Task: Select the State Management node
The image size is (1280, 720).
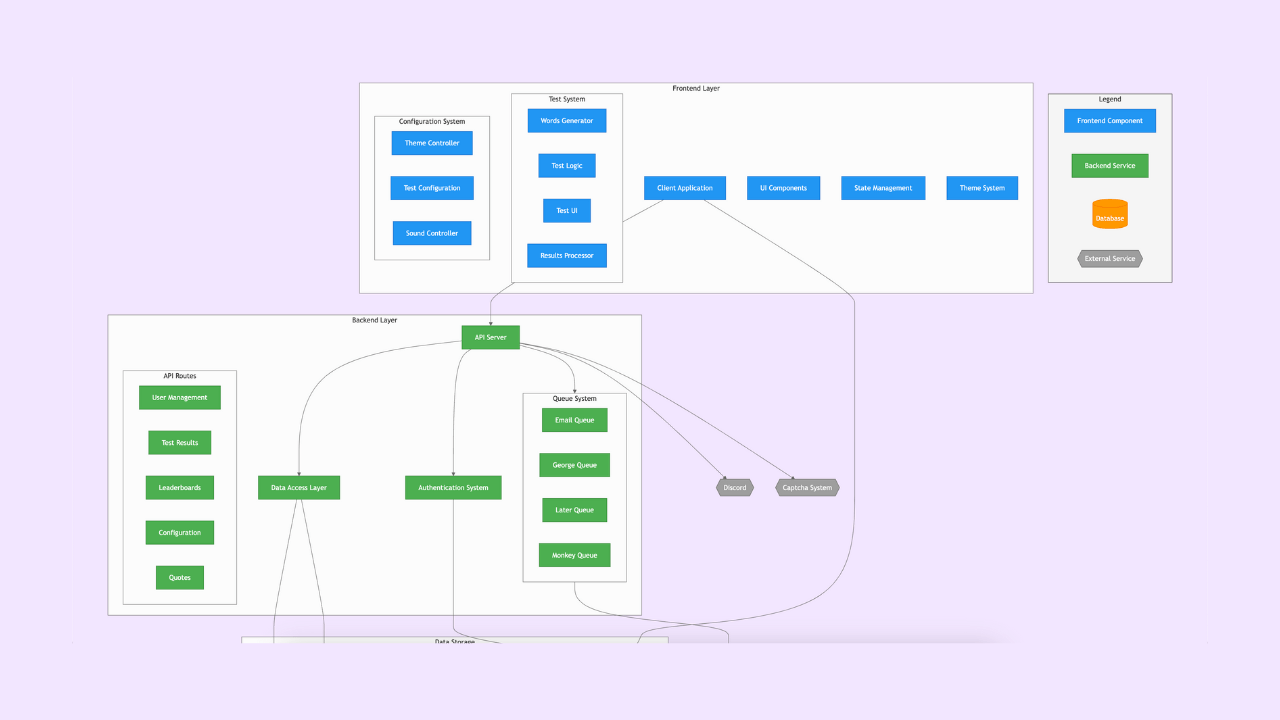Action: [883, 188]
